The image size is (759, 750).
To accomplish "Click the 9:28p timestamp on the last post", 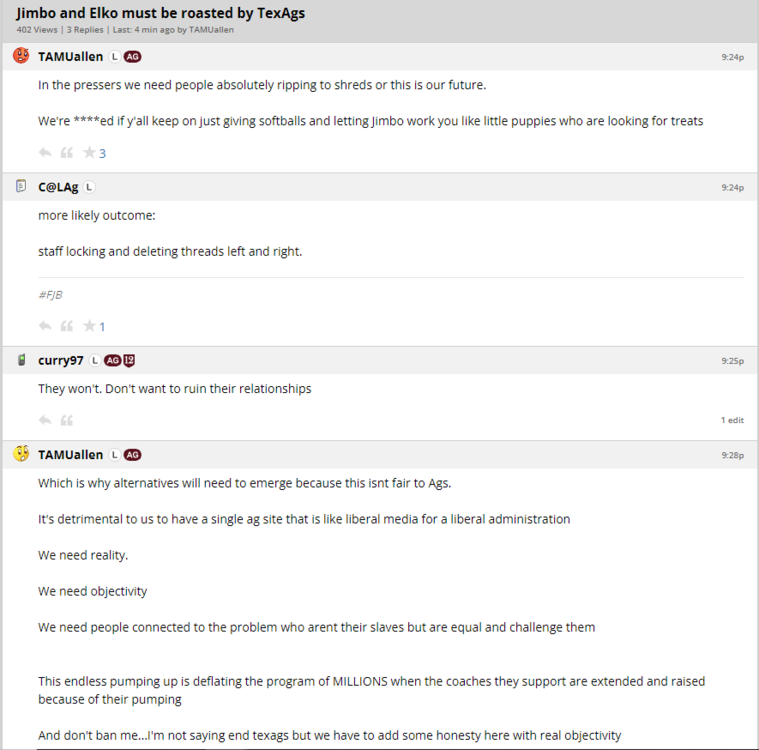I will pos(733,455).
